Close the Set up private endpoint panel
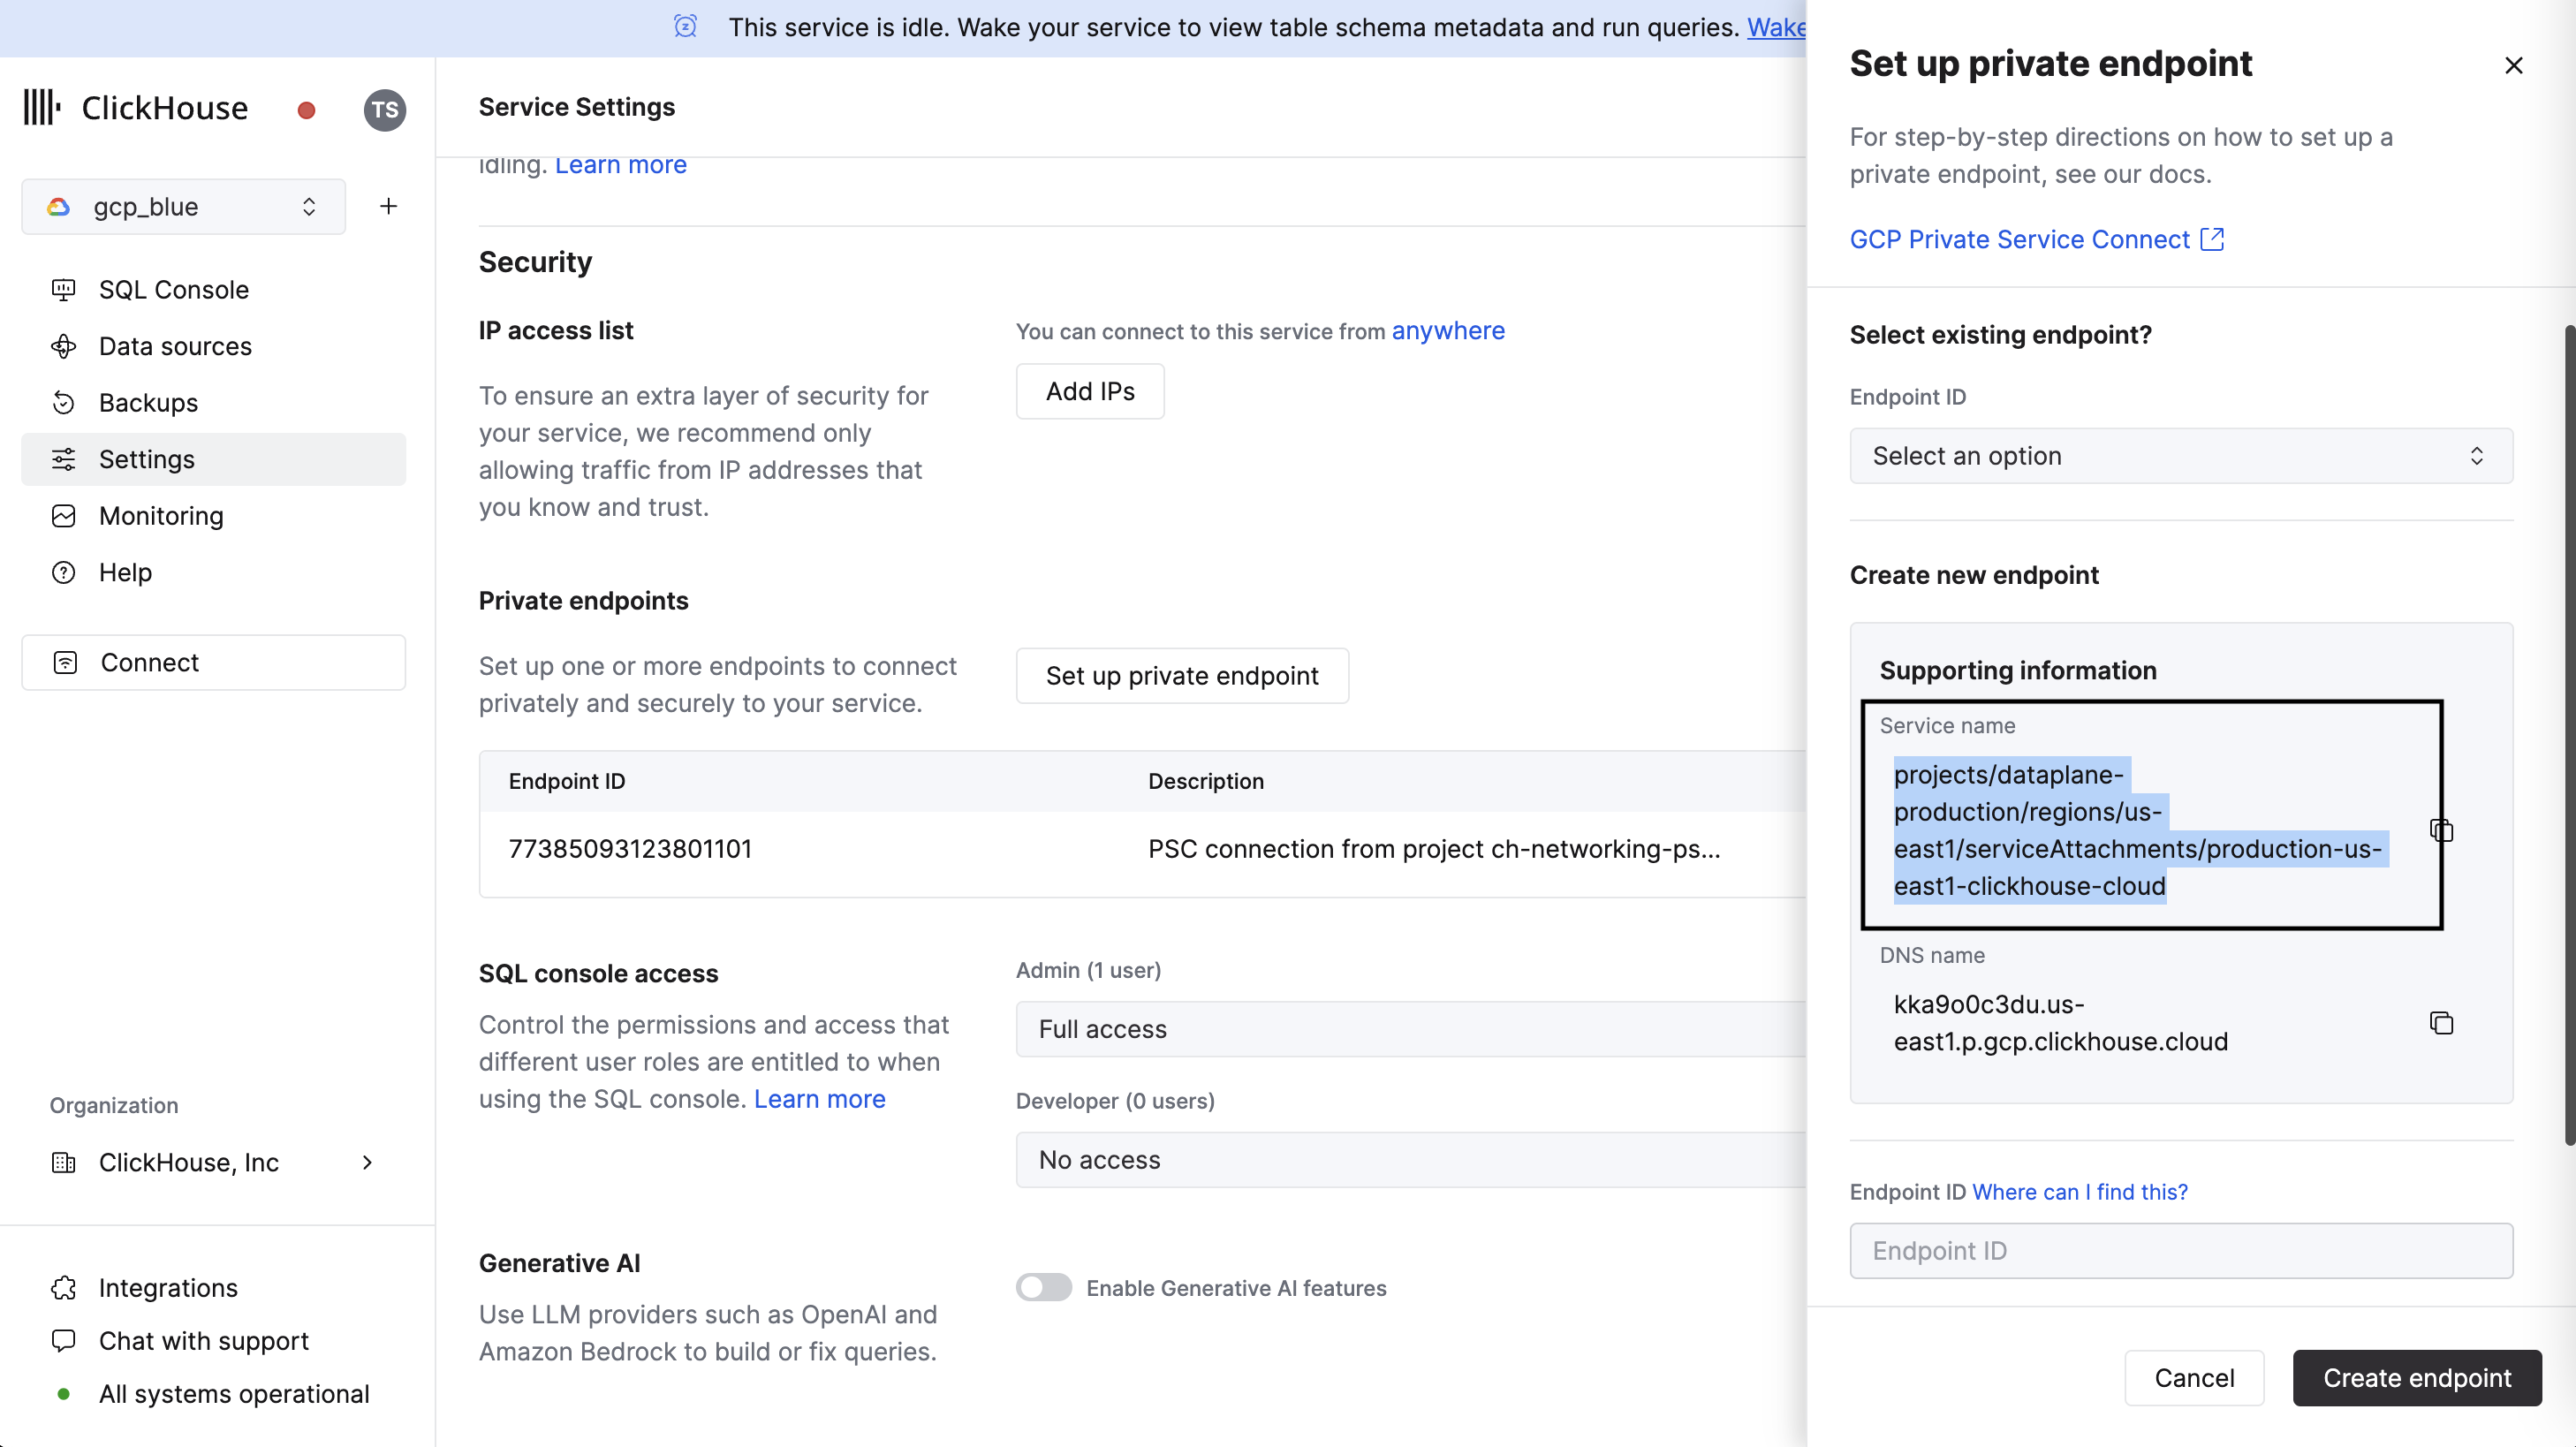 pos(2513,65)
